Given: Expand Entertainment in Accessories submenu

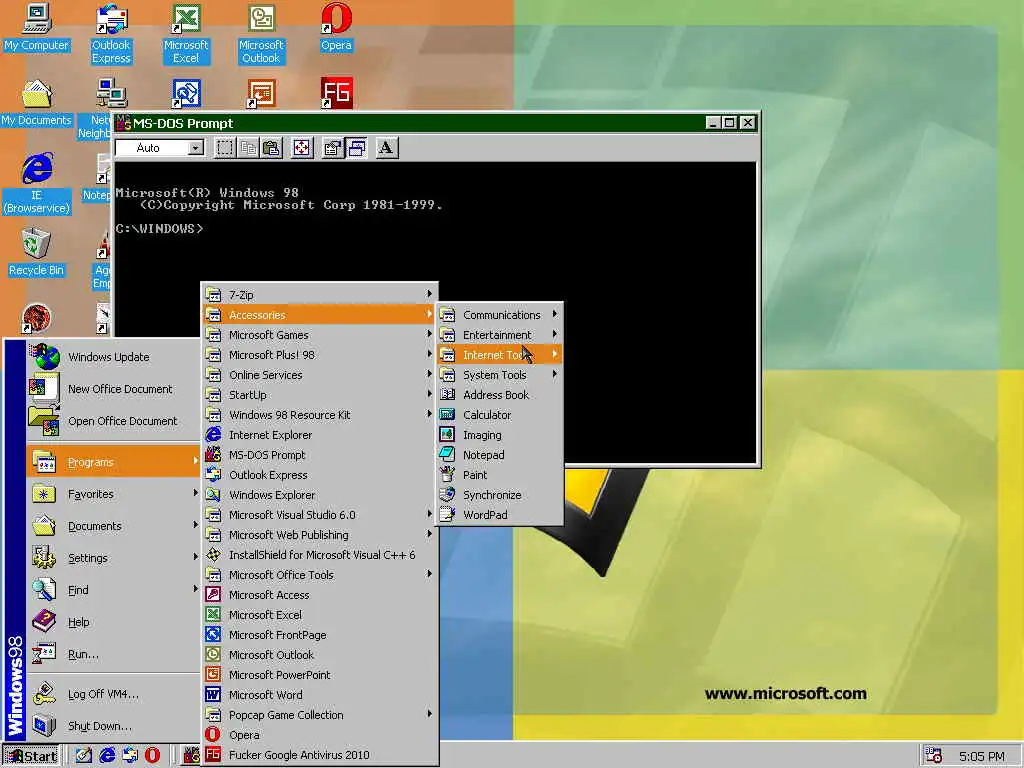Looking at the screenshot, I should point(500,334).
